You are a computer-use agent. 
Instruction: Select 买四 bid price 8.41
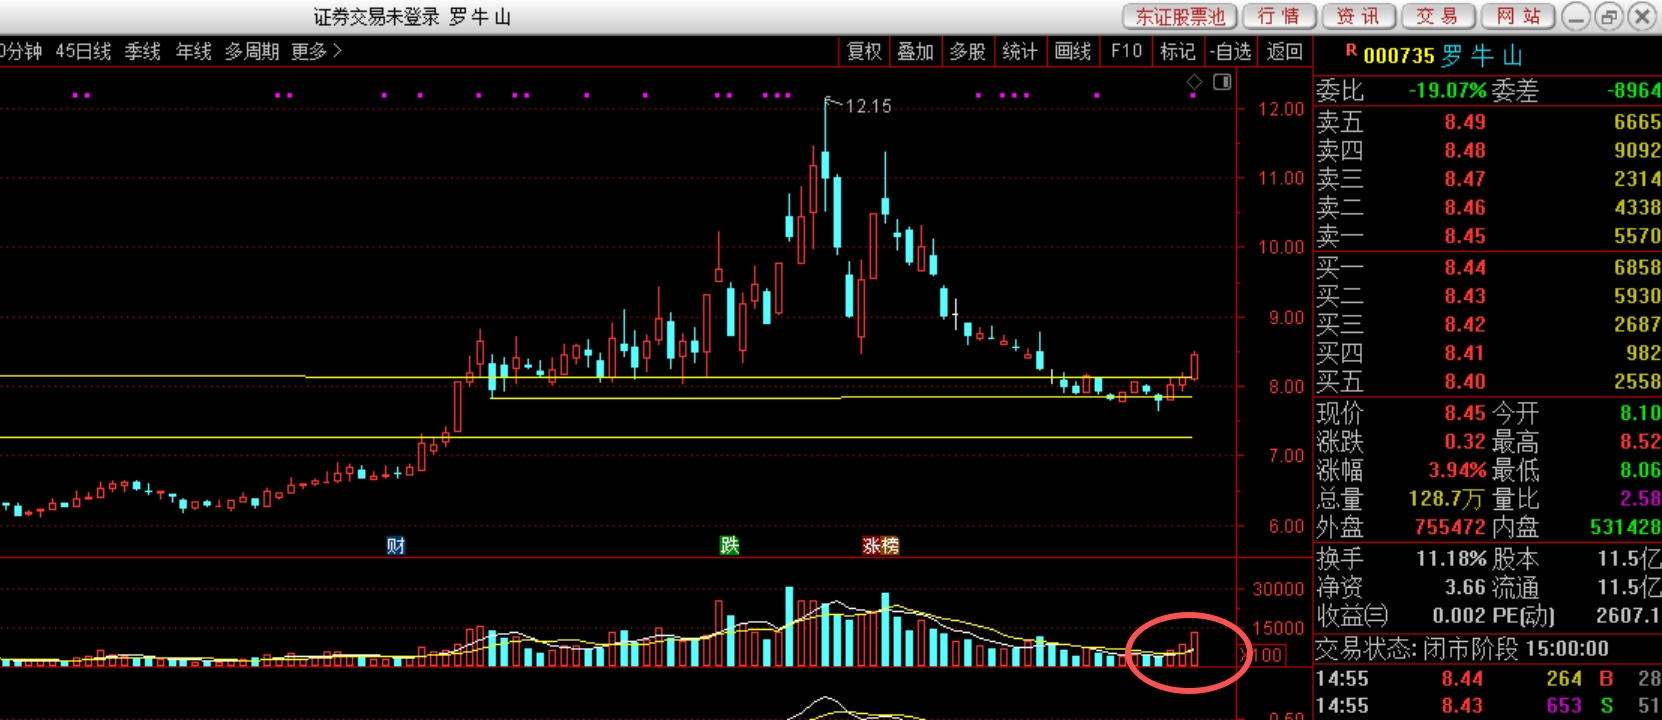(1464, 353)
